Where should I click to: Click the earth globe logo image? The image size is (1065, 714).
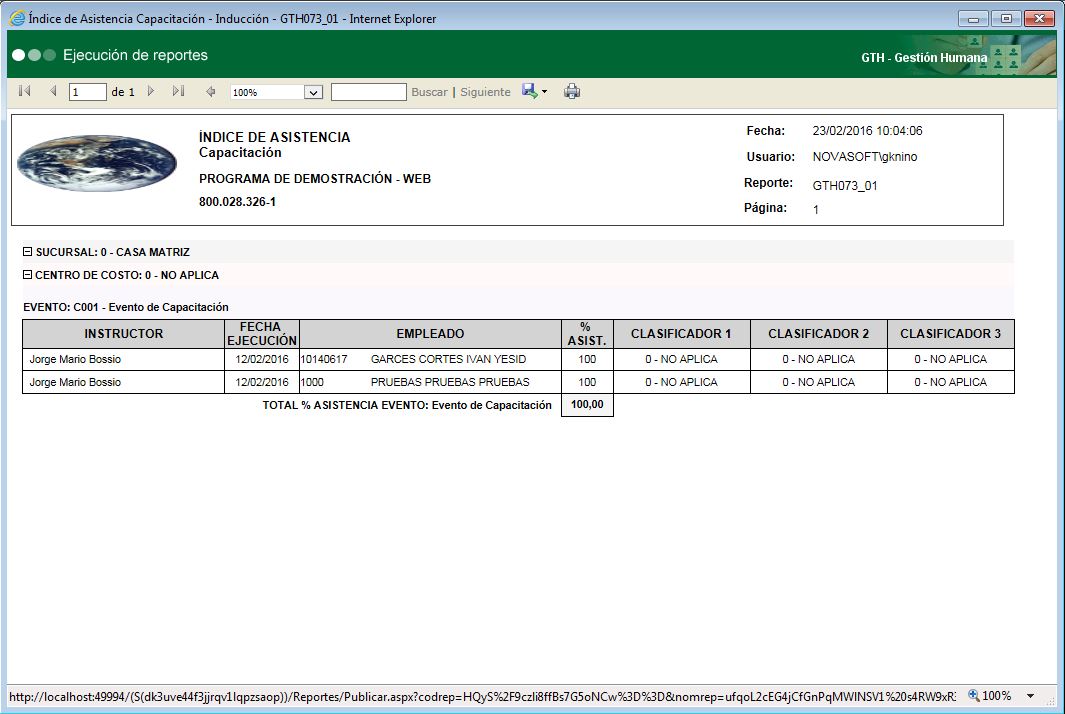tap(97, 162)
